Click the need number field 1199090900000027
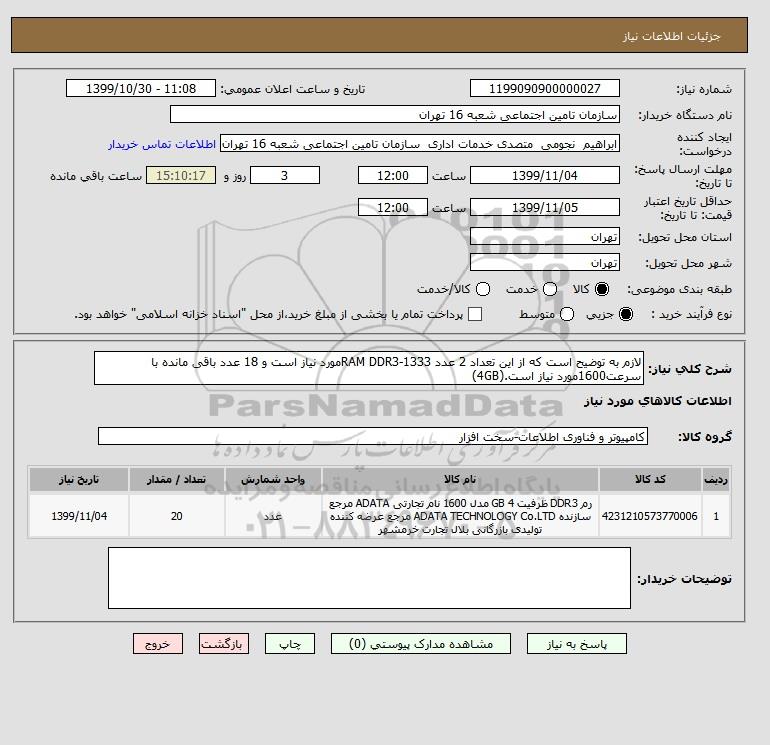 [545, 88]
